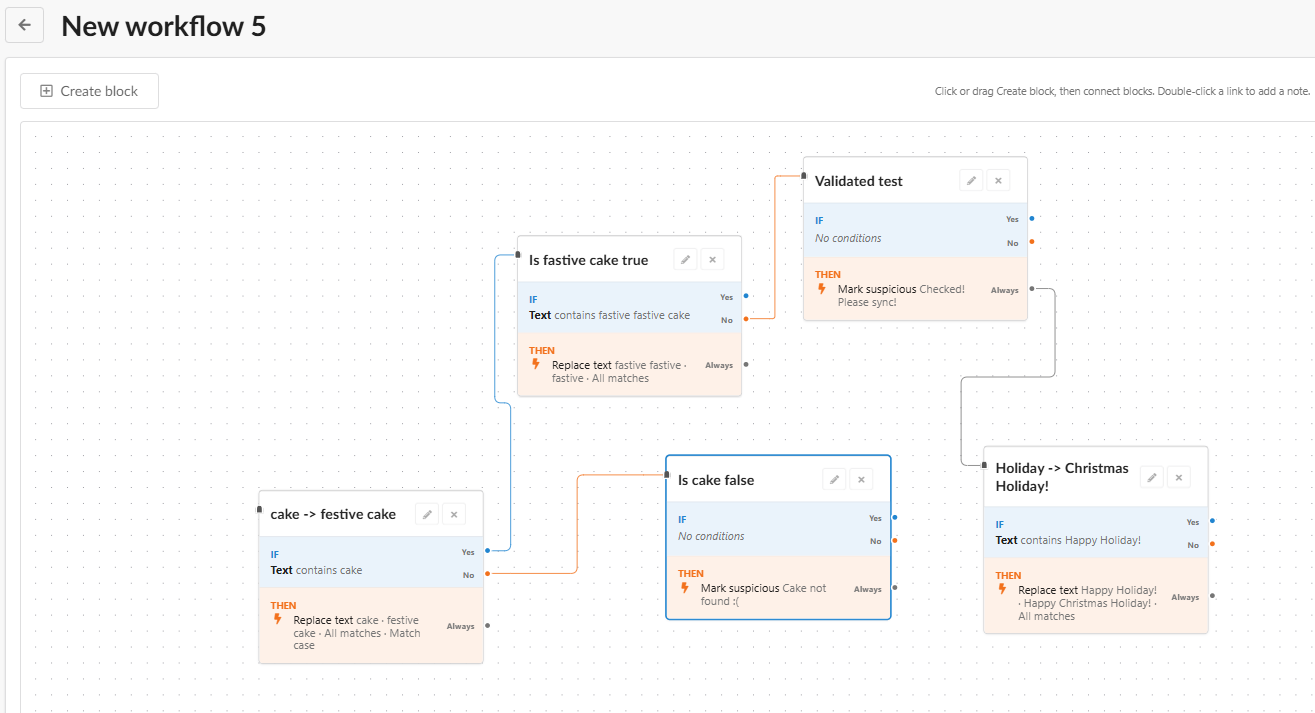
Task: Go back using the arrow button
Action: pos(24,25)
